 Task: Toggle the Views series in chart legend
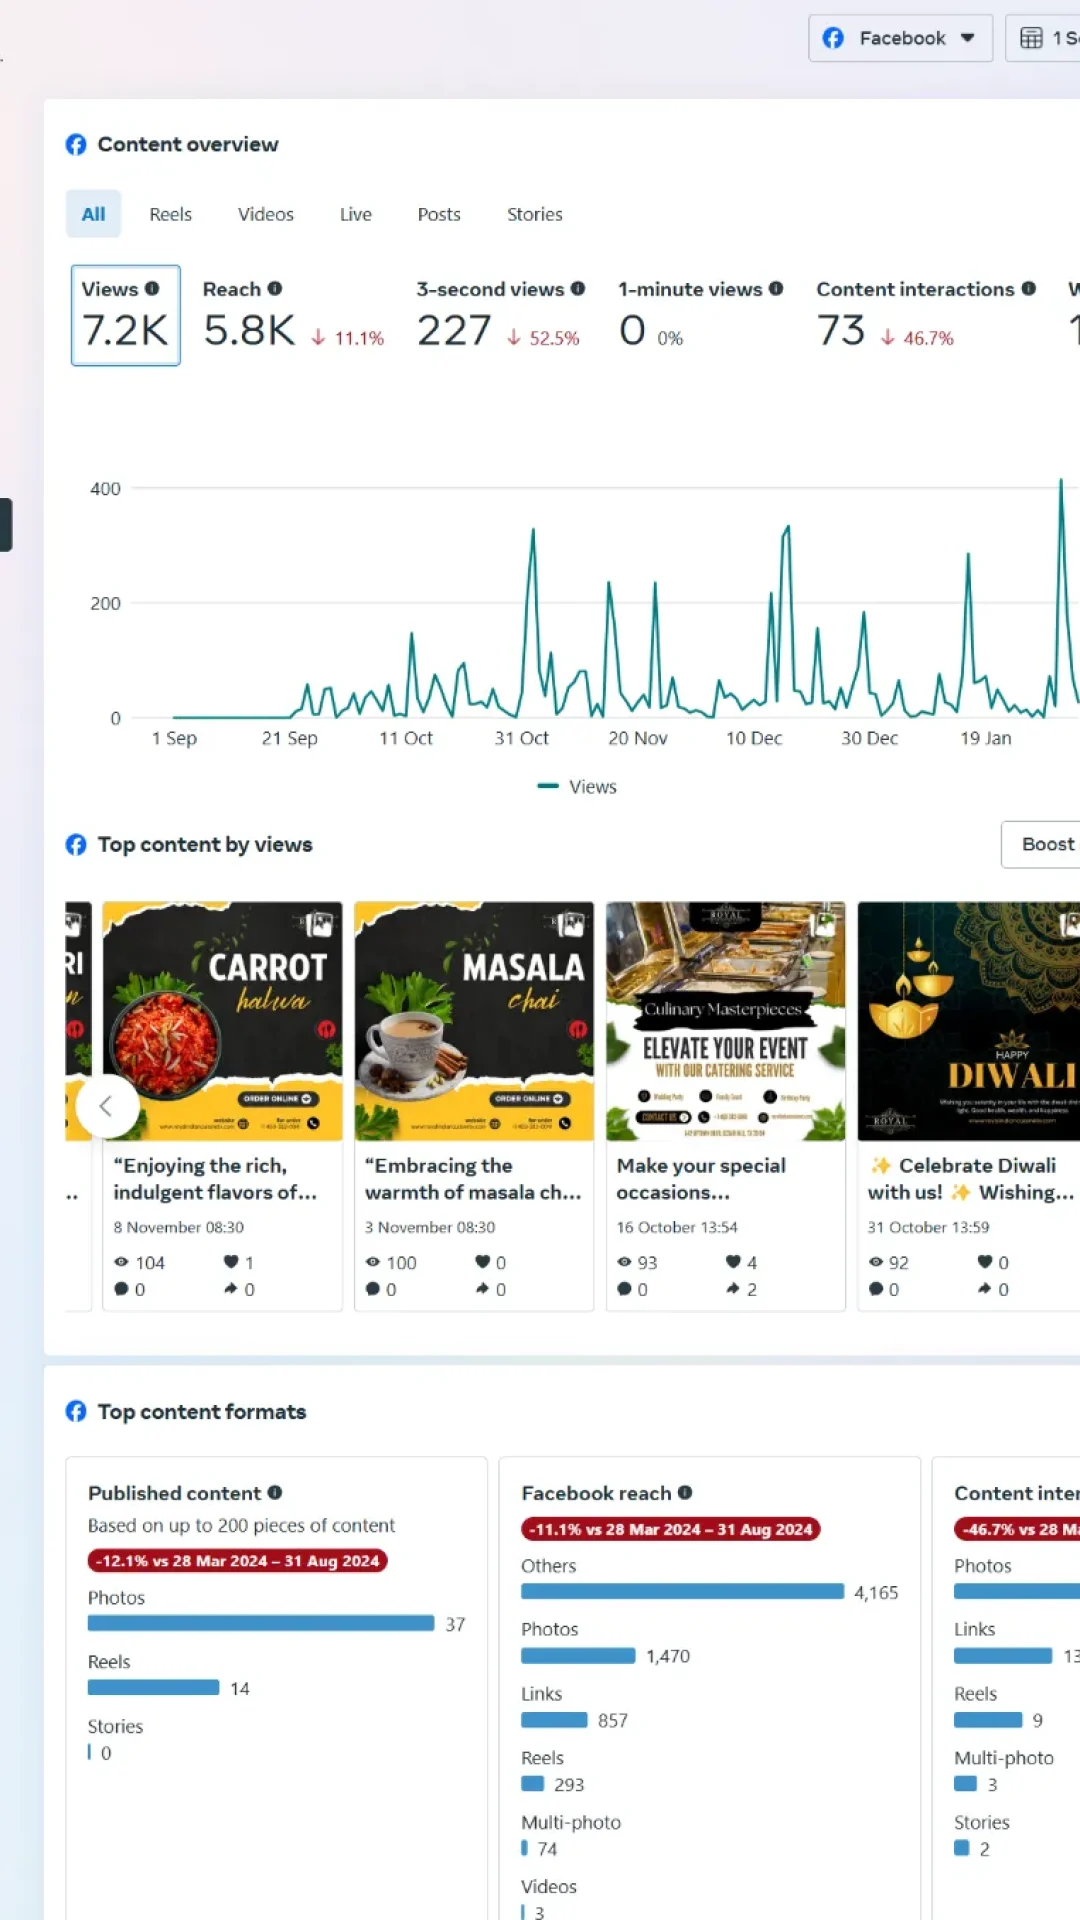[x=577, y=787]
